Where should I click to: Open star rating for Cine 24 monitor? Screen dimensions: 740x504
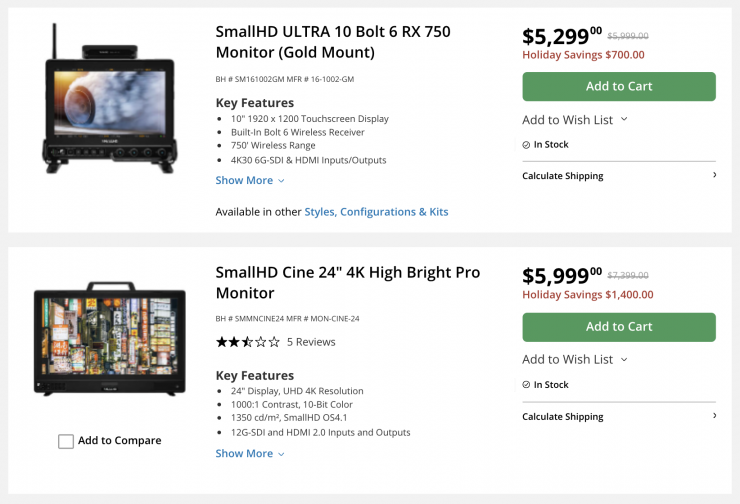[x=248, y=342]
